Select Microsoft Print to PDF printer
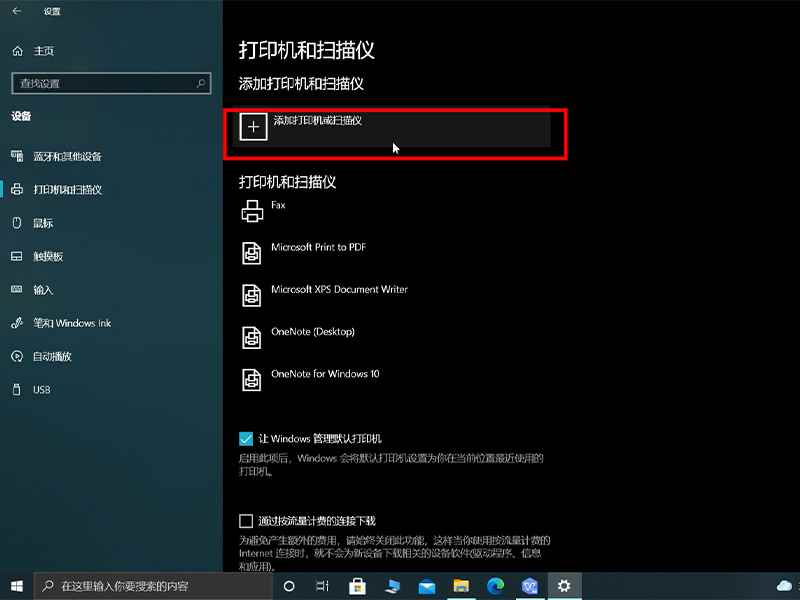Image resolution: width=800 pixels, height=600 pixels. pos(319,248)
